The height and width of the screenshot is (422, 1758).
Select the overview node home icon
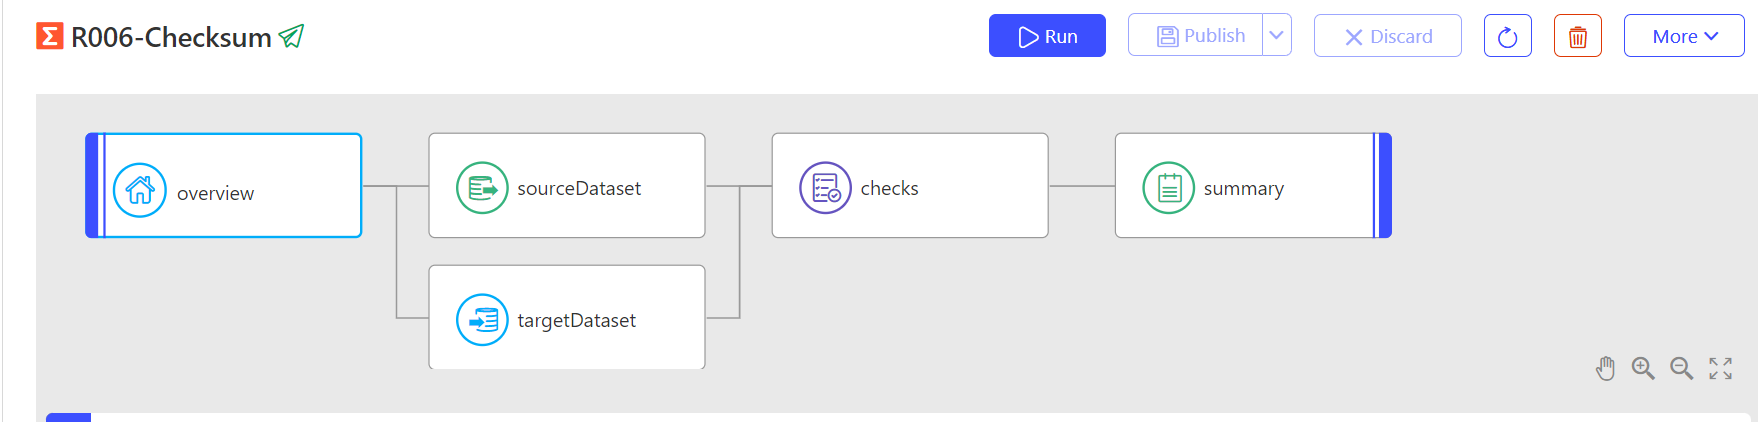[x=140, y=190]
